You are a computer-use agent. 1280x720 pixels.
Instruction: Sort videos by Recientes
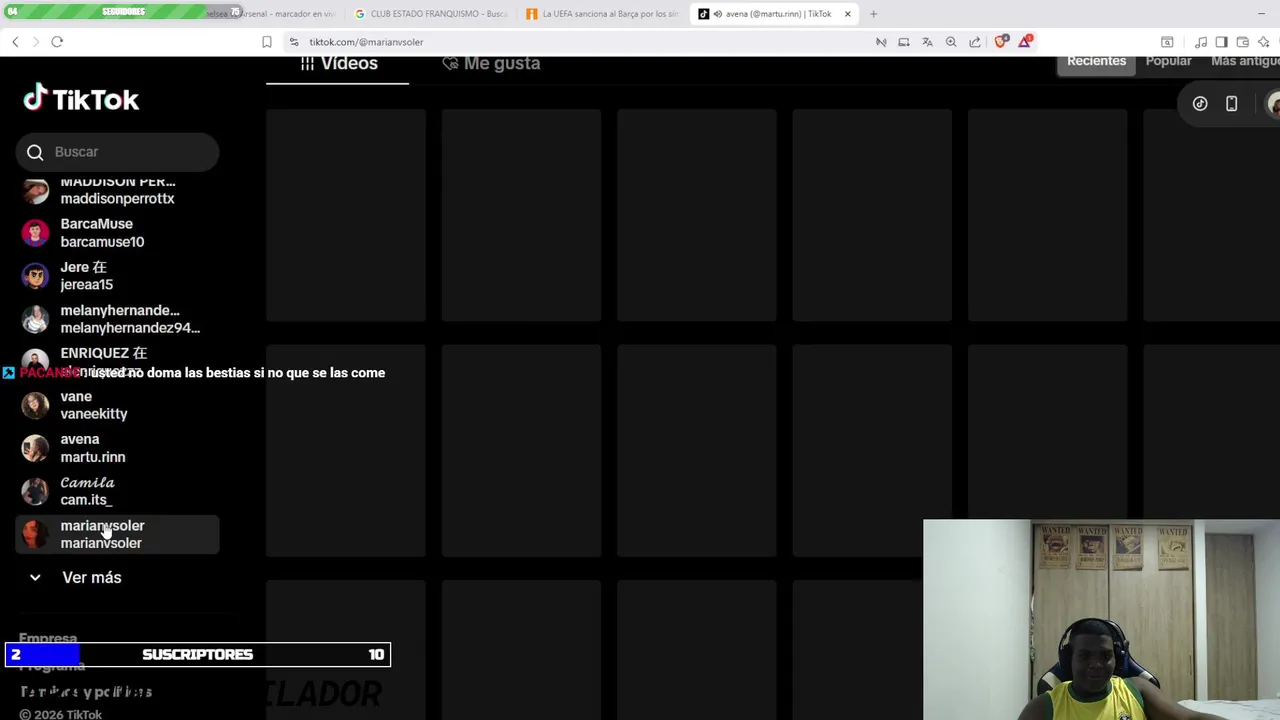coord(1096,62)
